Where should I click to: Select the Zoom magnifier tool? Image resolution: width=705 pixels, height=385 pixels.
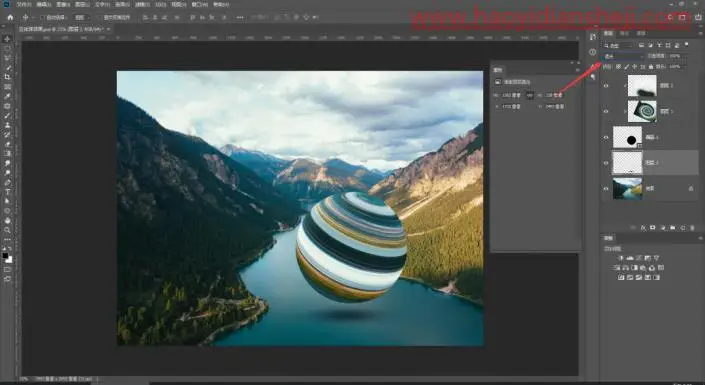[x=7, y=230]
